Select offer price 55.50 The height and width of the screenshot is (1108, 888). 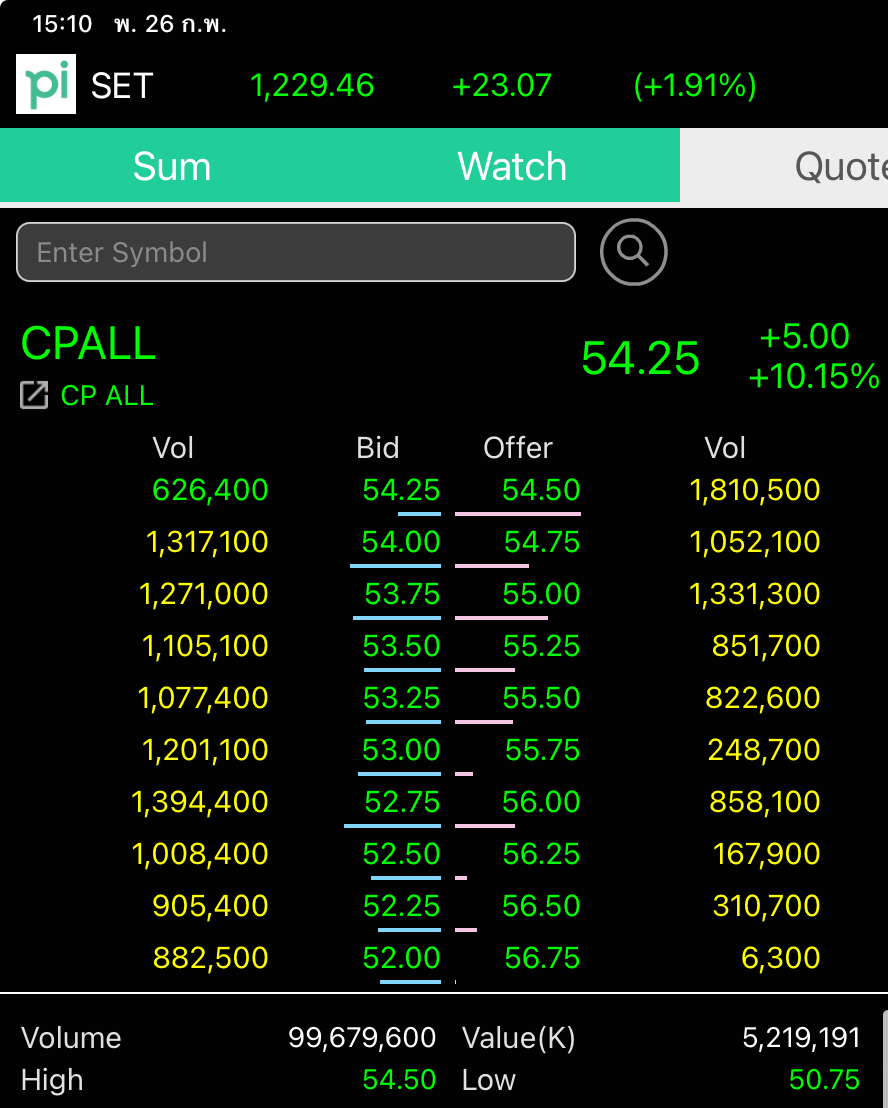pyautogui.click(x=541, y=698)
